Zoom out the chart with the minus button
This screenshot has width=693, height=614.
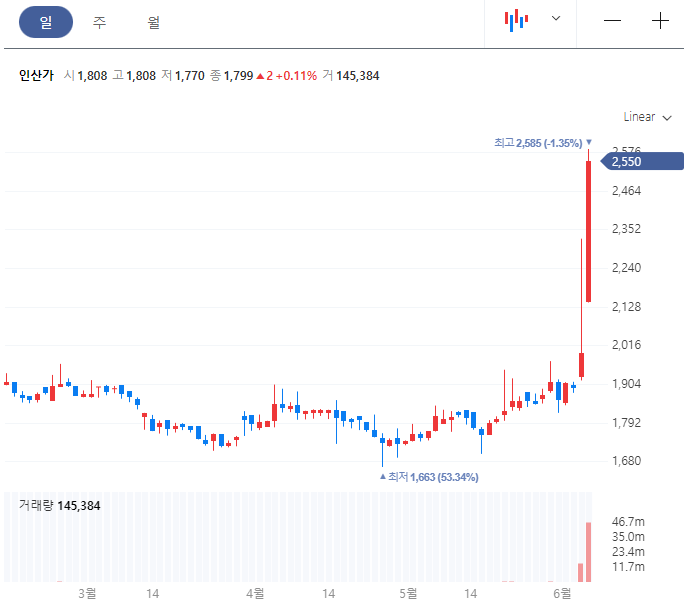point(613,21)
